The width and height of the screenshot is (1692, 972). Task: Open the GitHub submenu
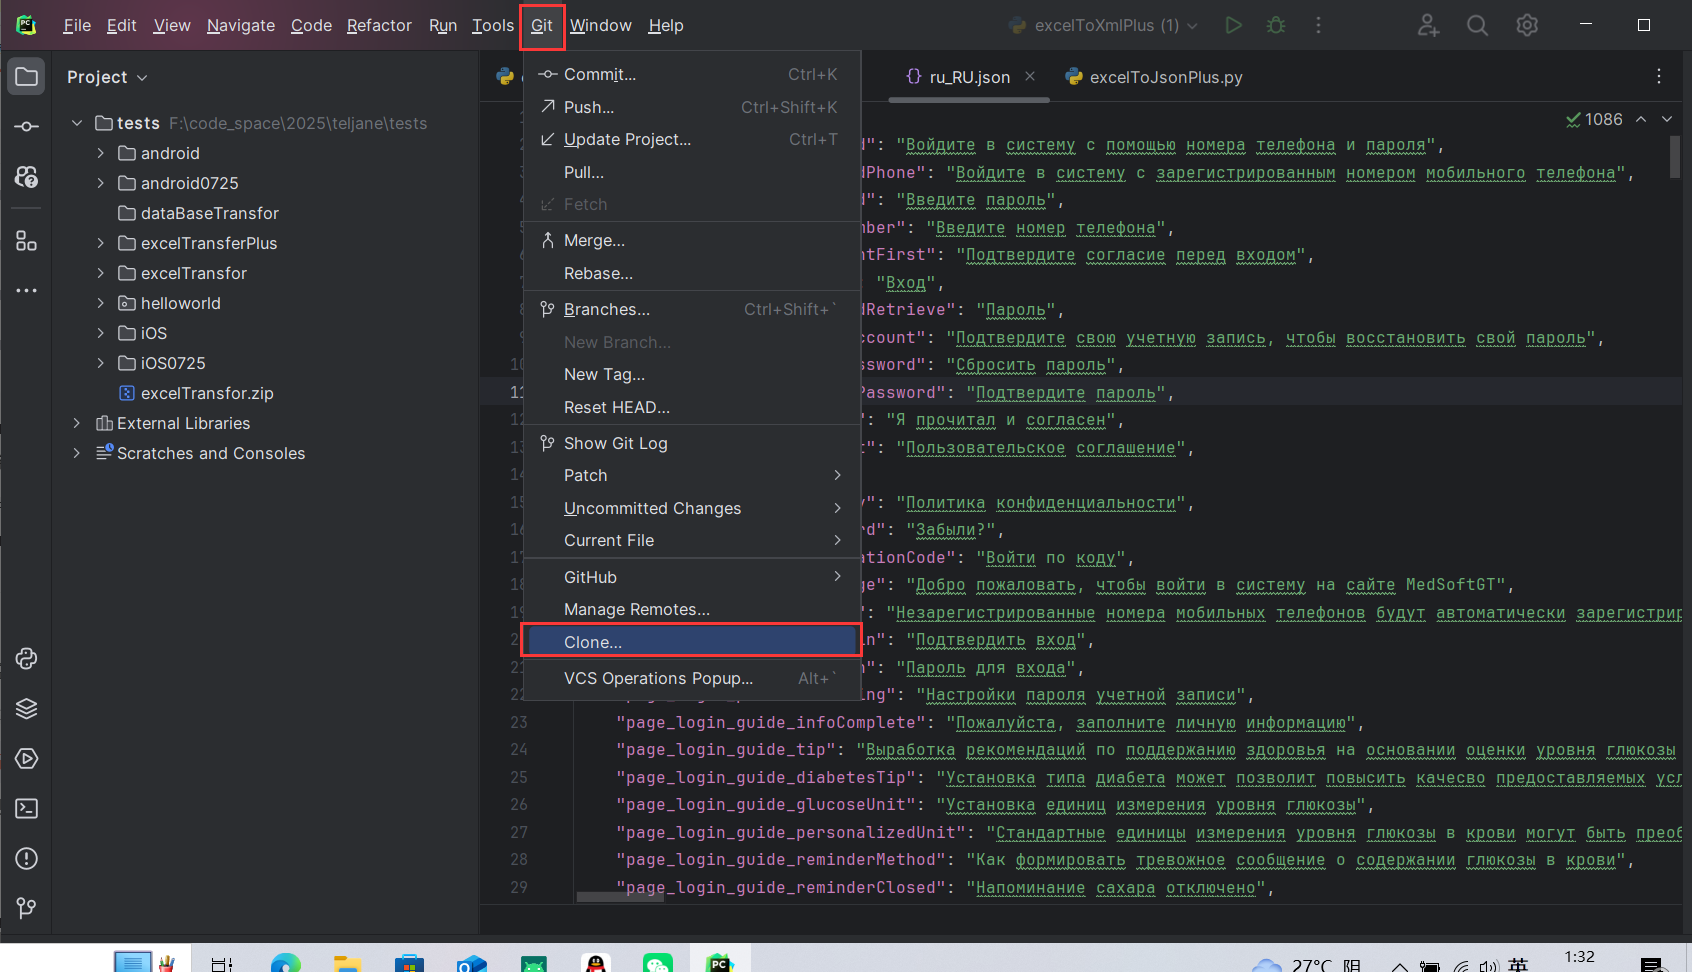[692, 577]
